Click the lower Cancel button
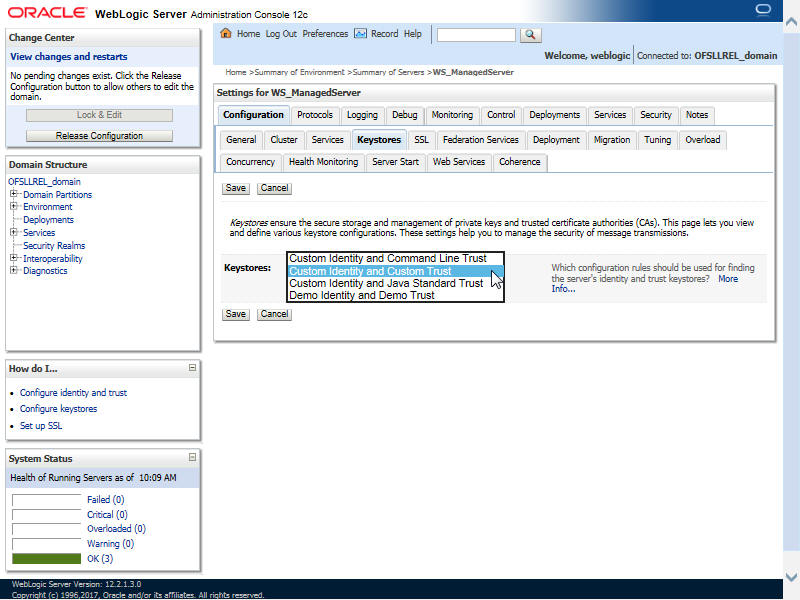The width and height of the screenshot is (800, 600). 274,314
